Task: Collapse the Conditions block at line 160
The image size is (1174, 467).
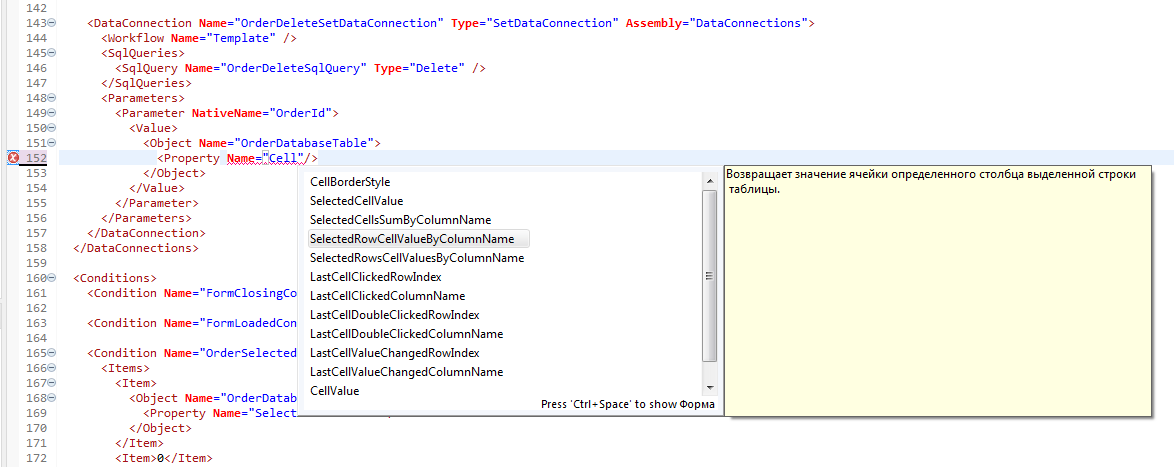Action: pyautogui.click(x=52, y=278)
